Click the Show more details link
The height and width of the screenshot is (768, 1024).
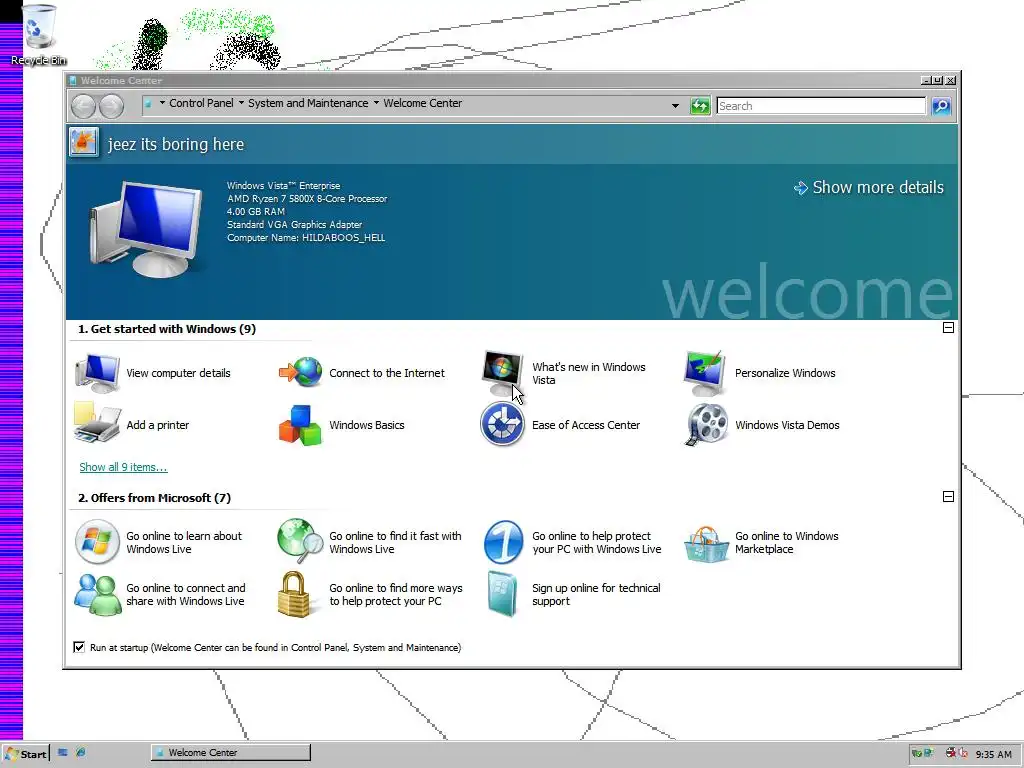869,187
